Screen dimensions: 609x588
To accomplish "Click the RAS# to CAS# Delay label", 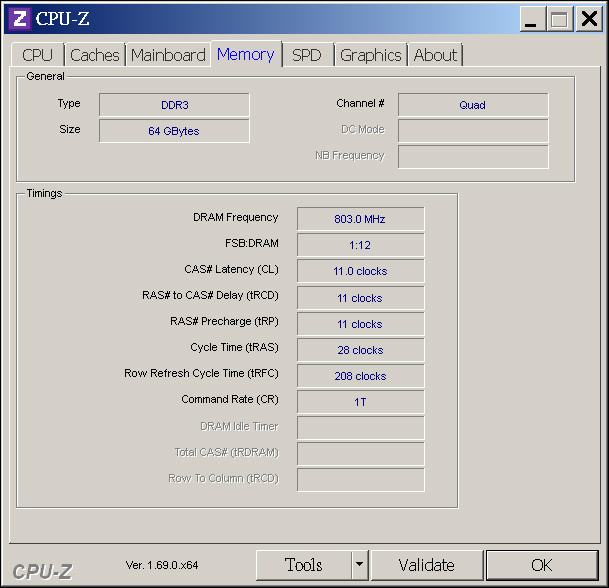I will coord(211,296).
